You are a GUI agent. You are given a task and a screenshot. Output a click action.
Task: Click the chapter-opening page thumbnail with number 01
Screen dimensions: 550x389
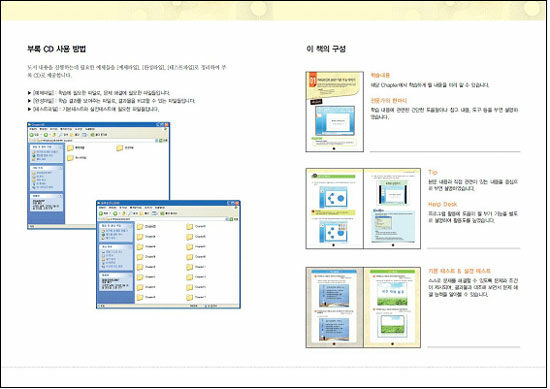click(335, 112)
